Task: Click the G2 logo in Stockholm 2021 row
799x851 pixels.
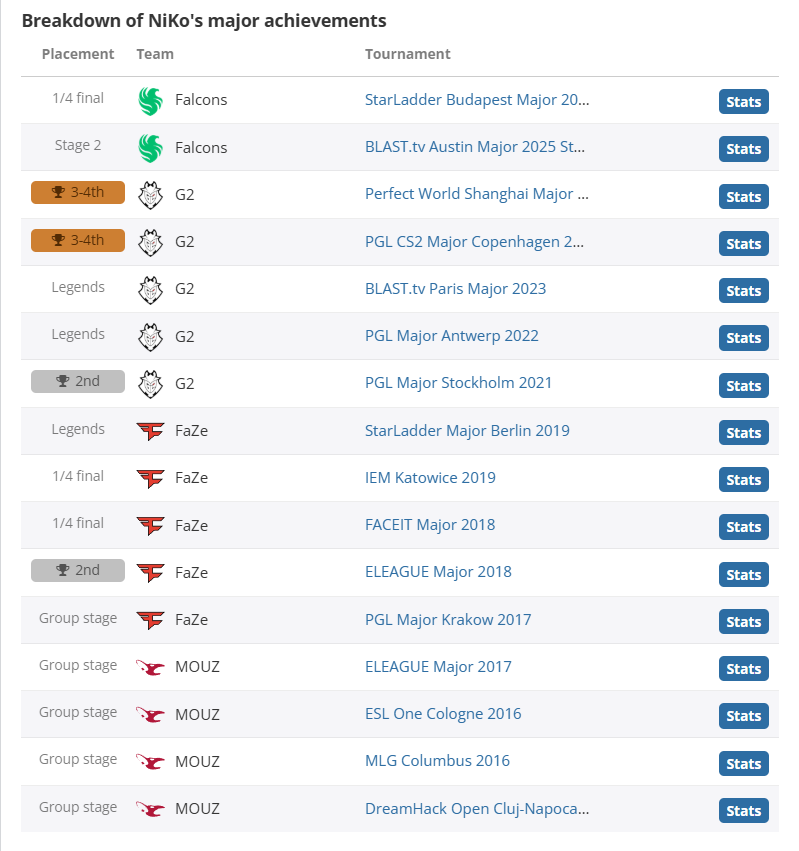Action: coord(150,384)
